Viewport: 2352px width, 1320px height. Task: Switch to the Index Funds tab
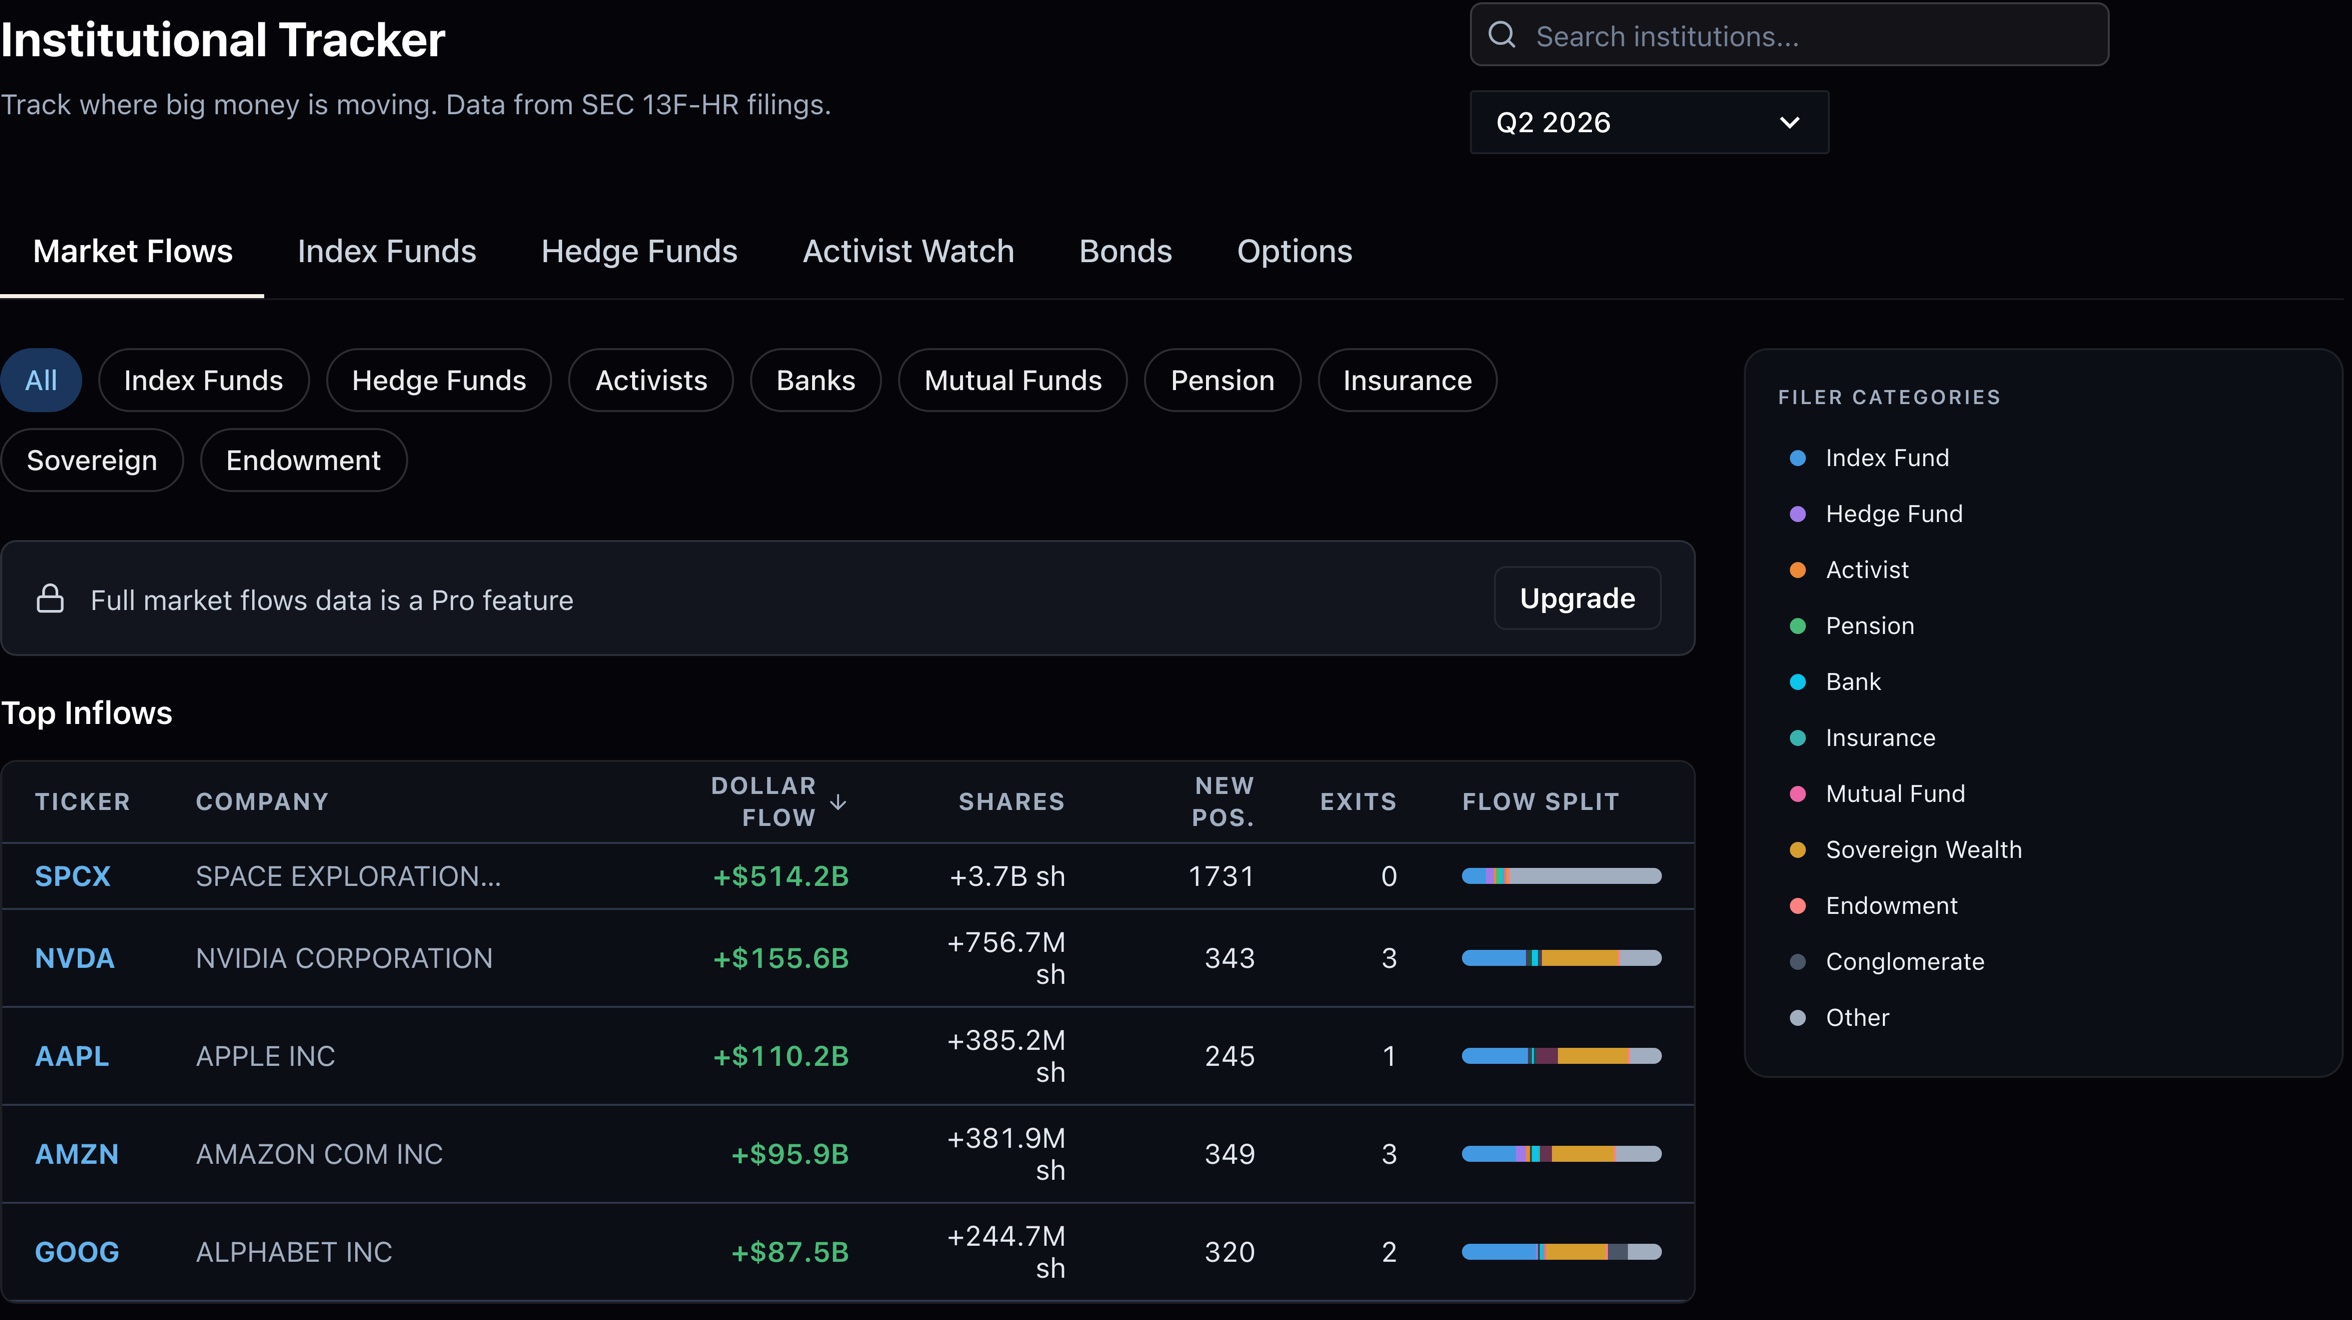click(x=387, y=251)
